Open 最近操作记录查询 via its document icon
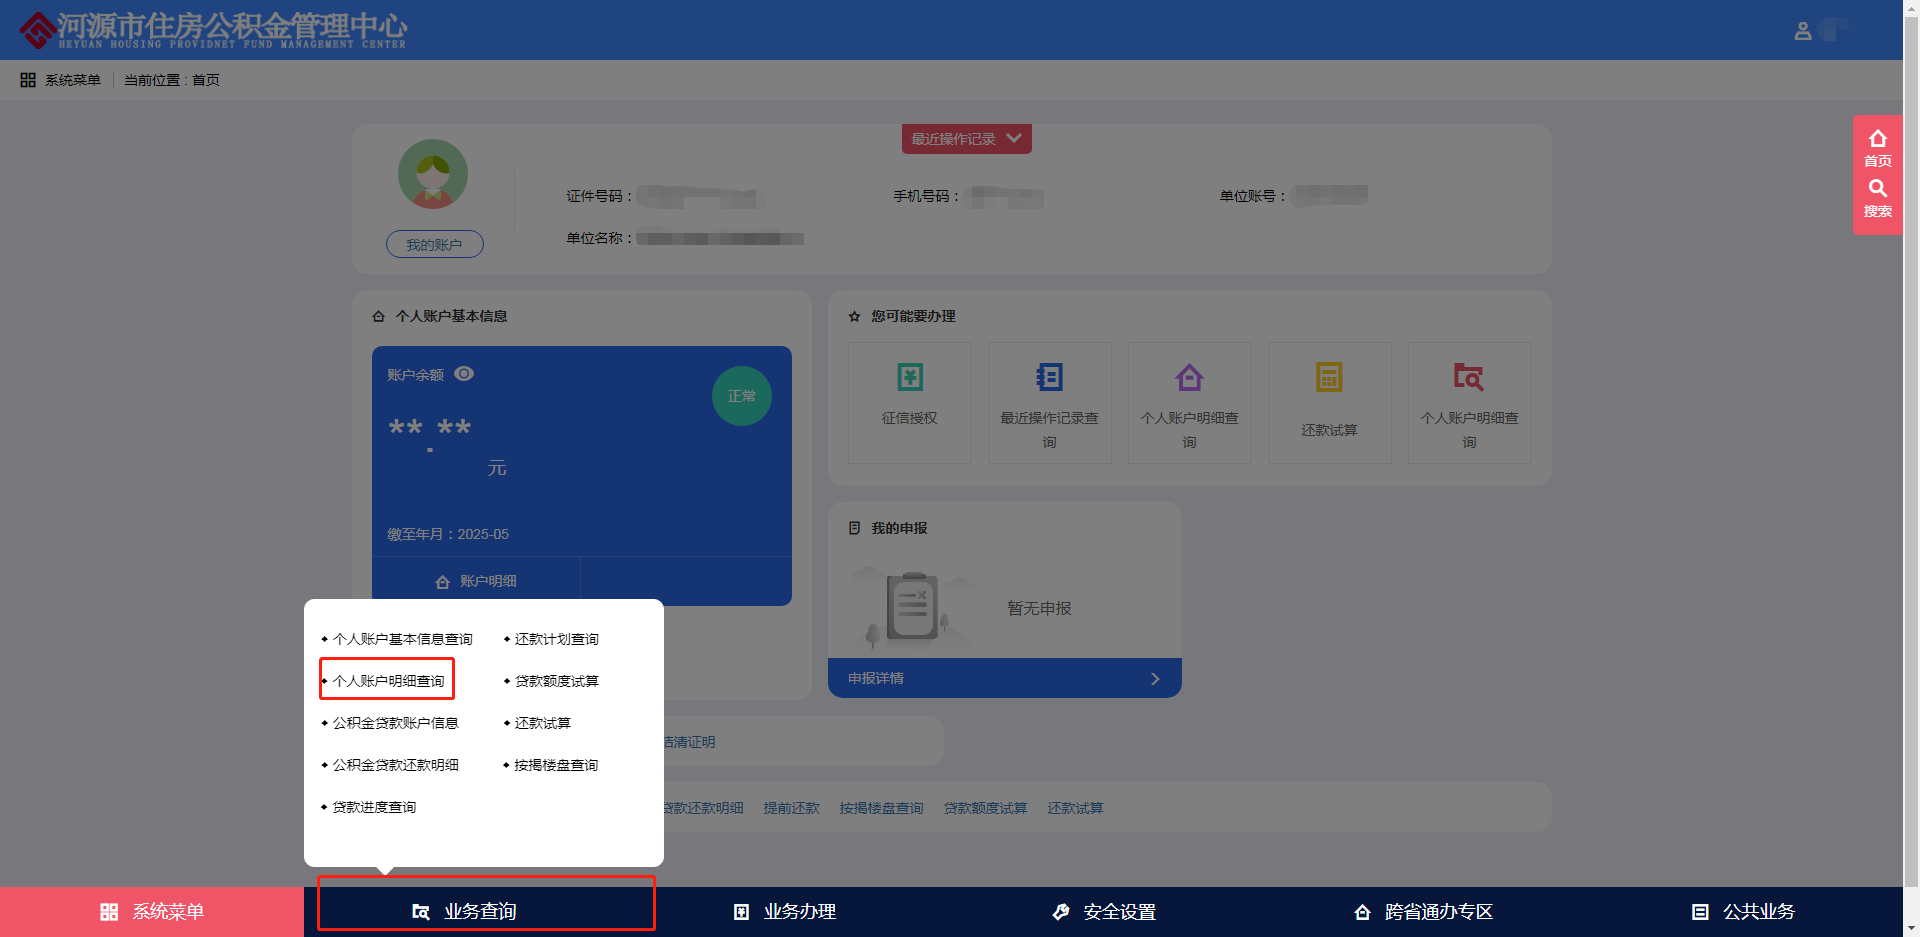Screen dimensions: 1920x937 (x=1049, y=377)
